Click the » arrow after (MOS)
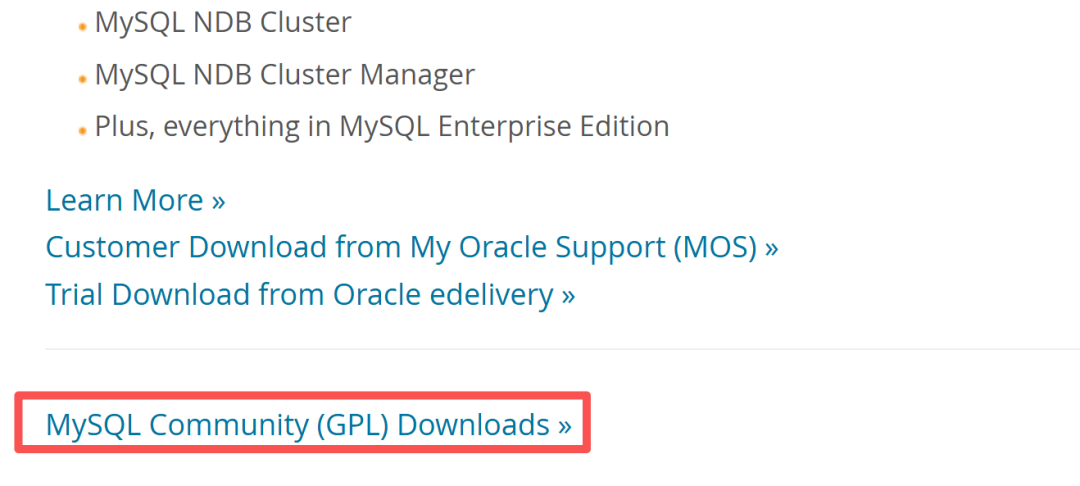 (x=771, y=248)
